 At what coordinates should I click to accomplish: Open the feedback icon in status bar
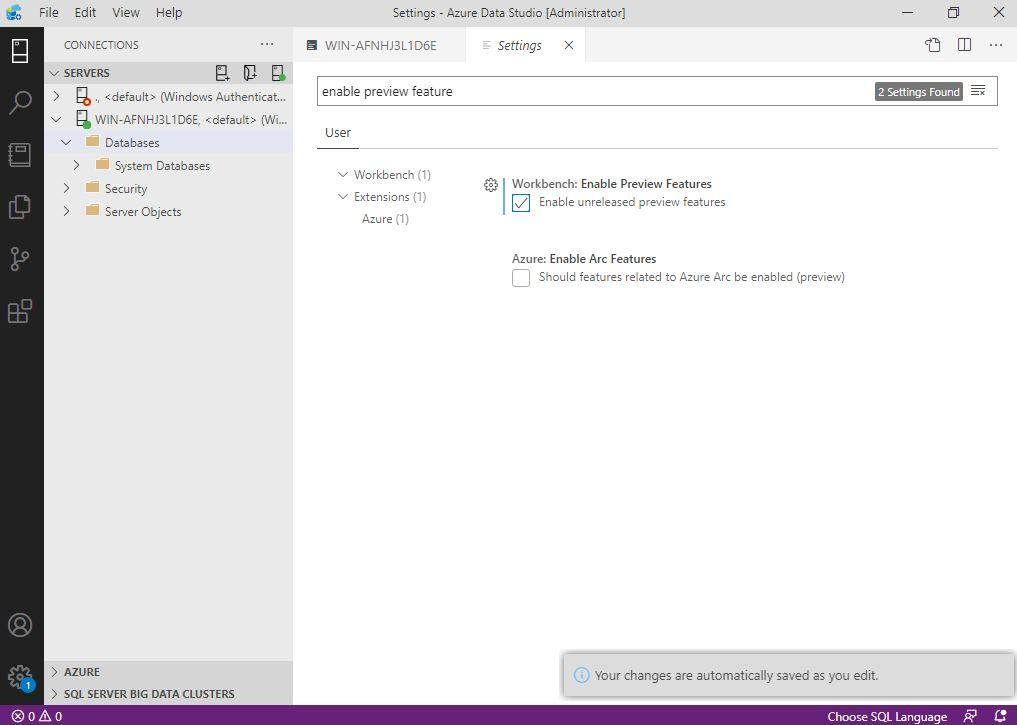point(970,716)
